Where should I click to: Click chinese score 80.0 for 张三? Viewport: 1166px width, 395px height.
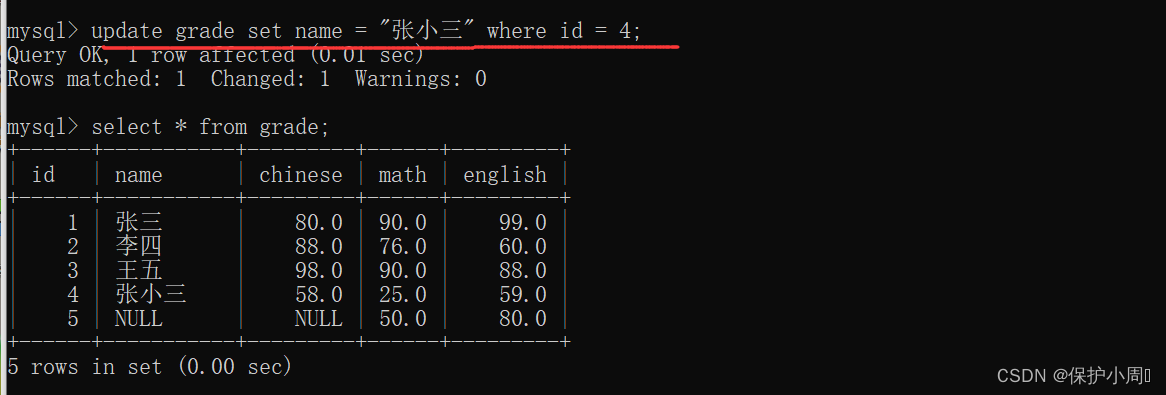pyautogui.click(x=318, y=222)
